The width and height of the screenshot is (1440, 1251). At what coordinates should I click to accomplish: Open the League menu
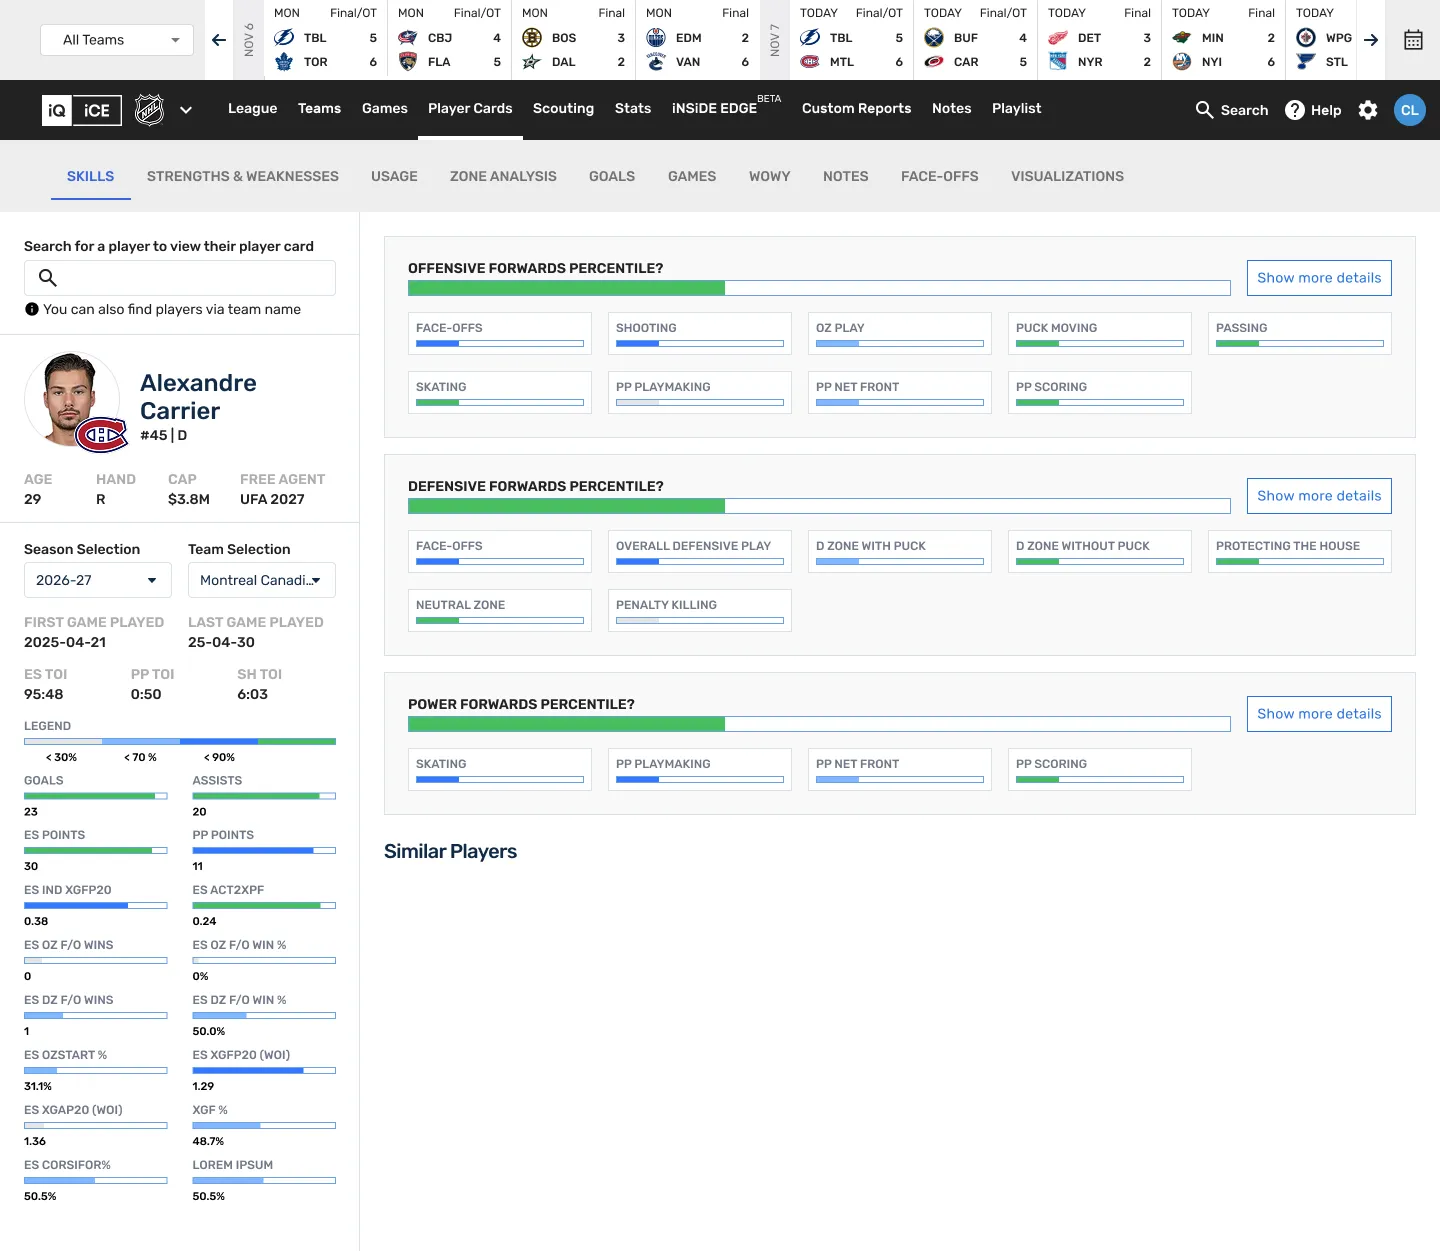click(x=252, y=109)
